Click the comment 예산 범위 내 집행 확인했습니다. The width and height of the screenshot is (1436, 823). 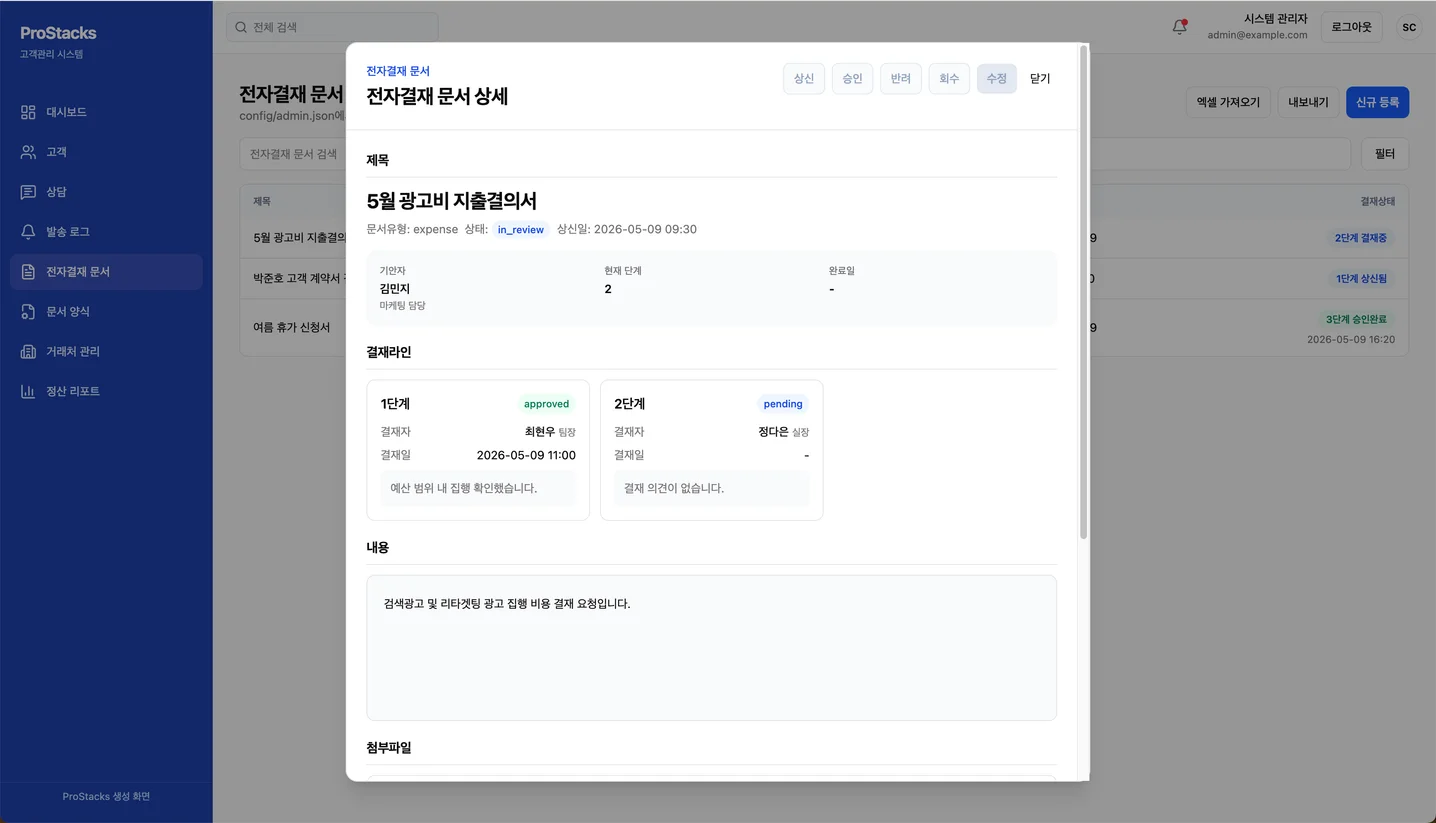click(x=464, y=488)
